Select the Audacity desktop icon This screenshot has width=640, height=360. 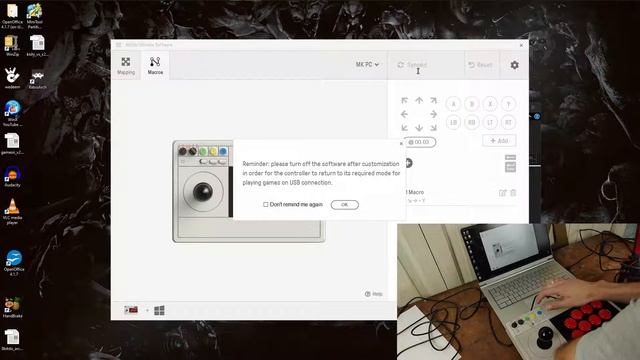pyautogui.click(x=12, y=177)
